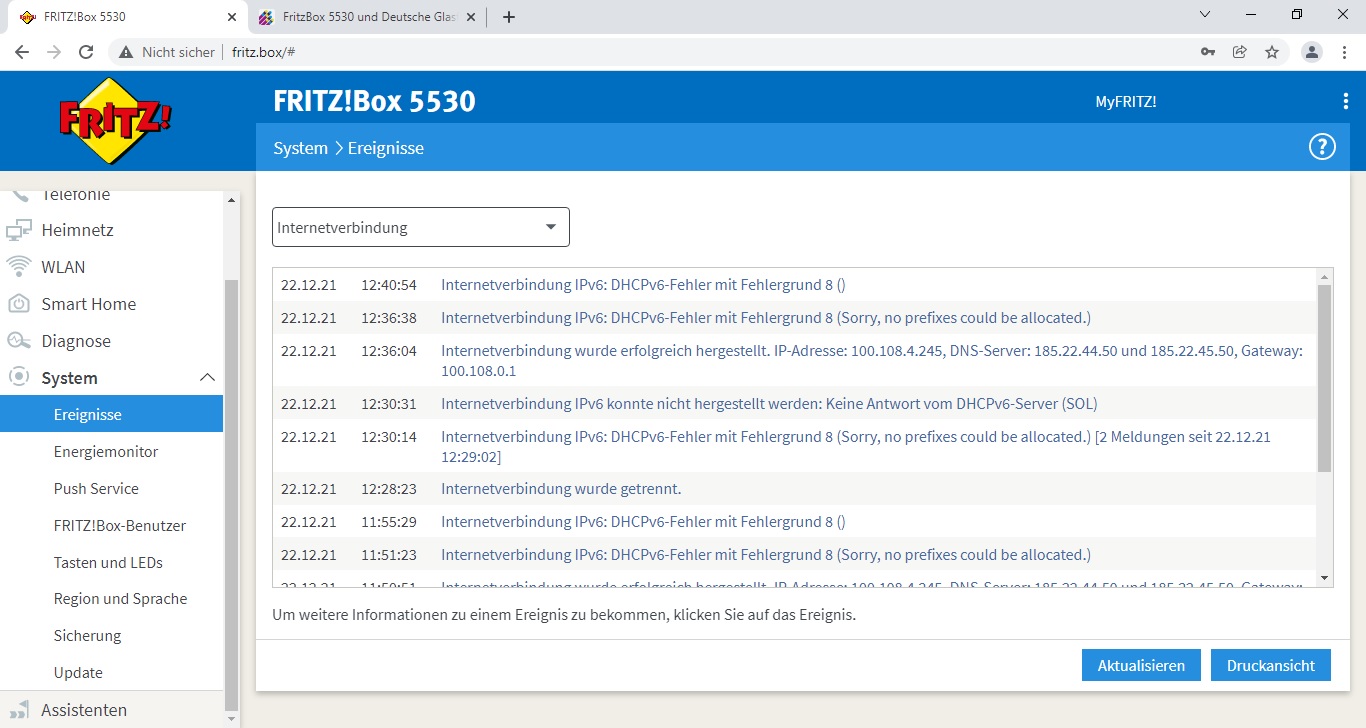Click the Druckansicht button
This screenshot has height=728, width=1366.
pos(1271,665)
